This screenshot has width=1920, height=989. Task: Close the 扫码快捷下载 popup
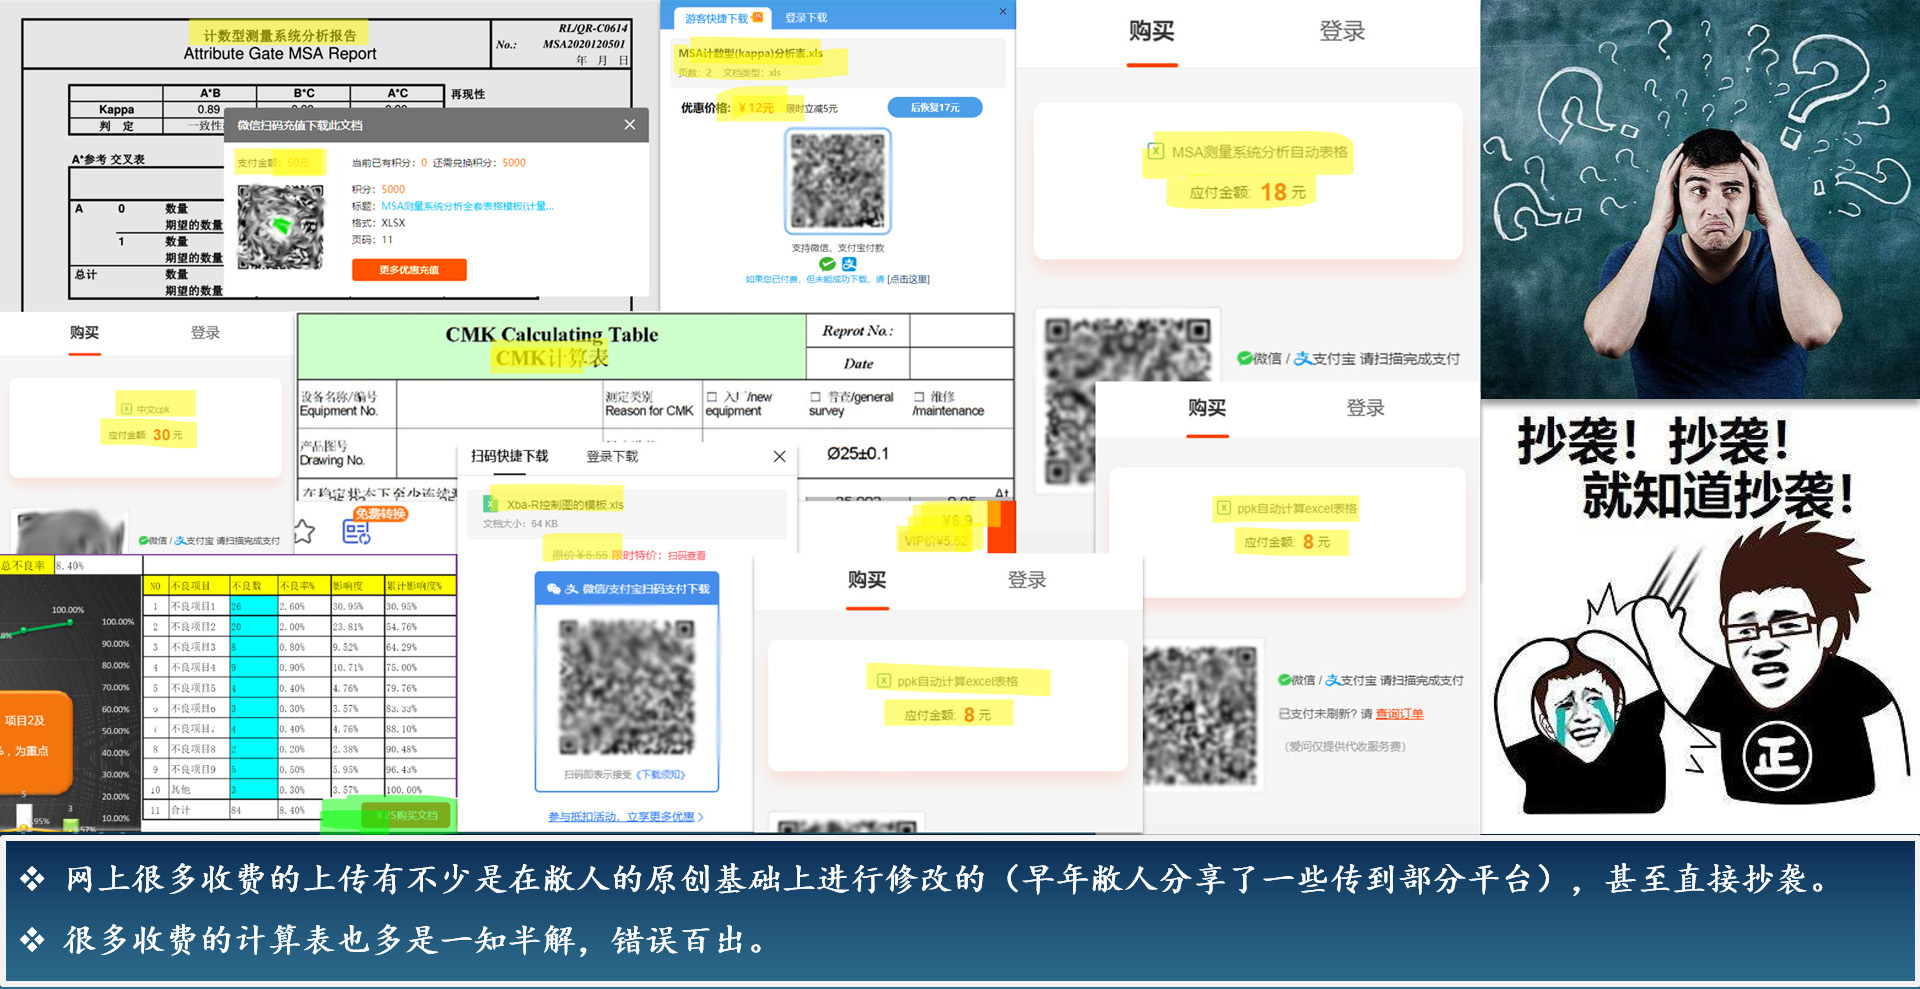[779, 457]
